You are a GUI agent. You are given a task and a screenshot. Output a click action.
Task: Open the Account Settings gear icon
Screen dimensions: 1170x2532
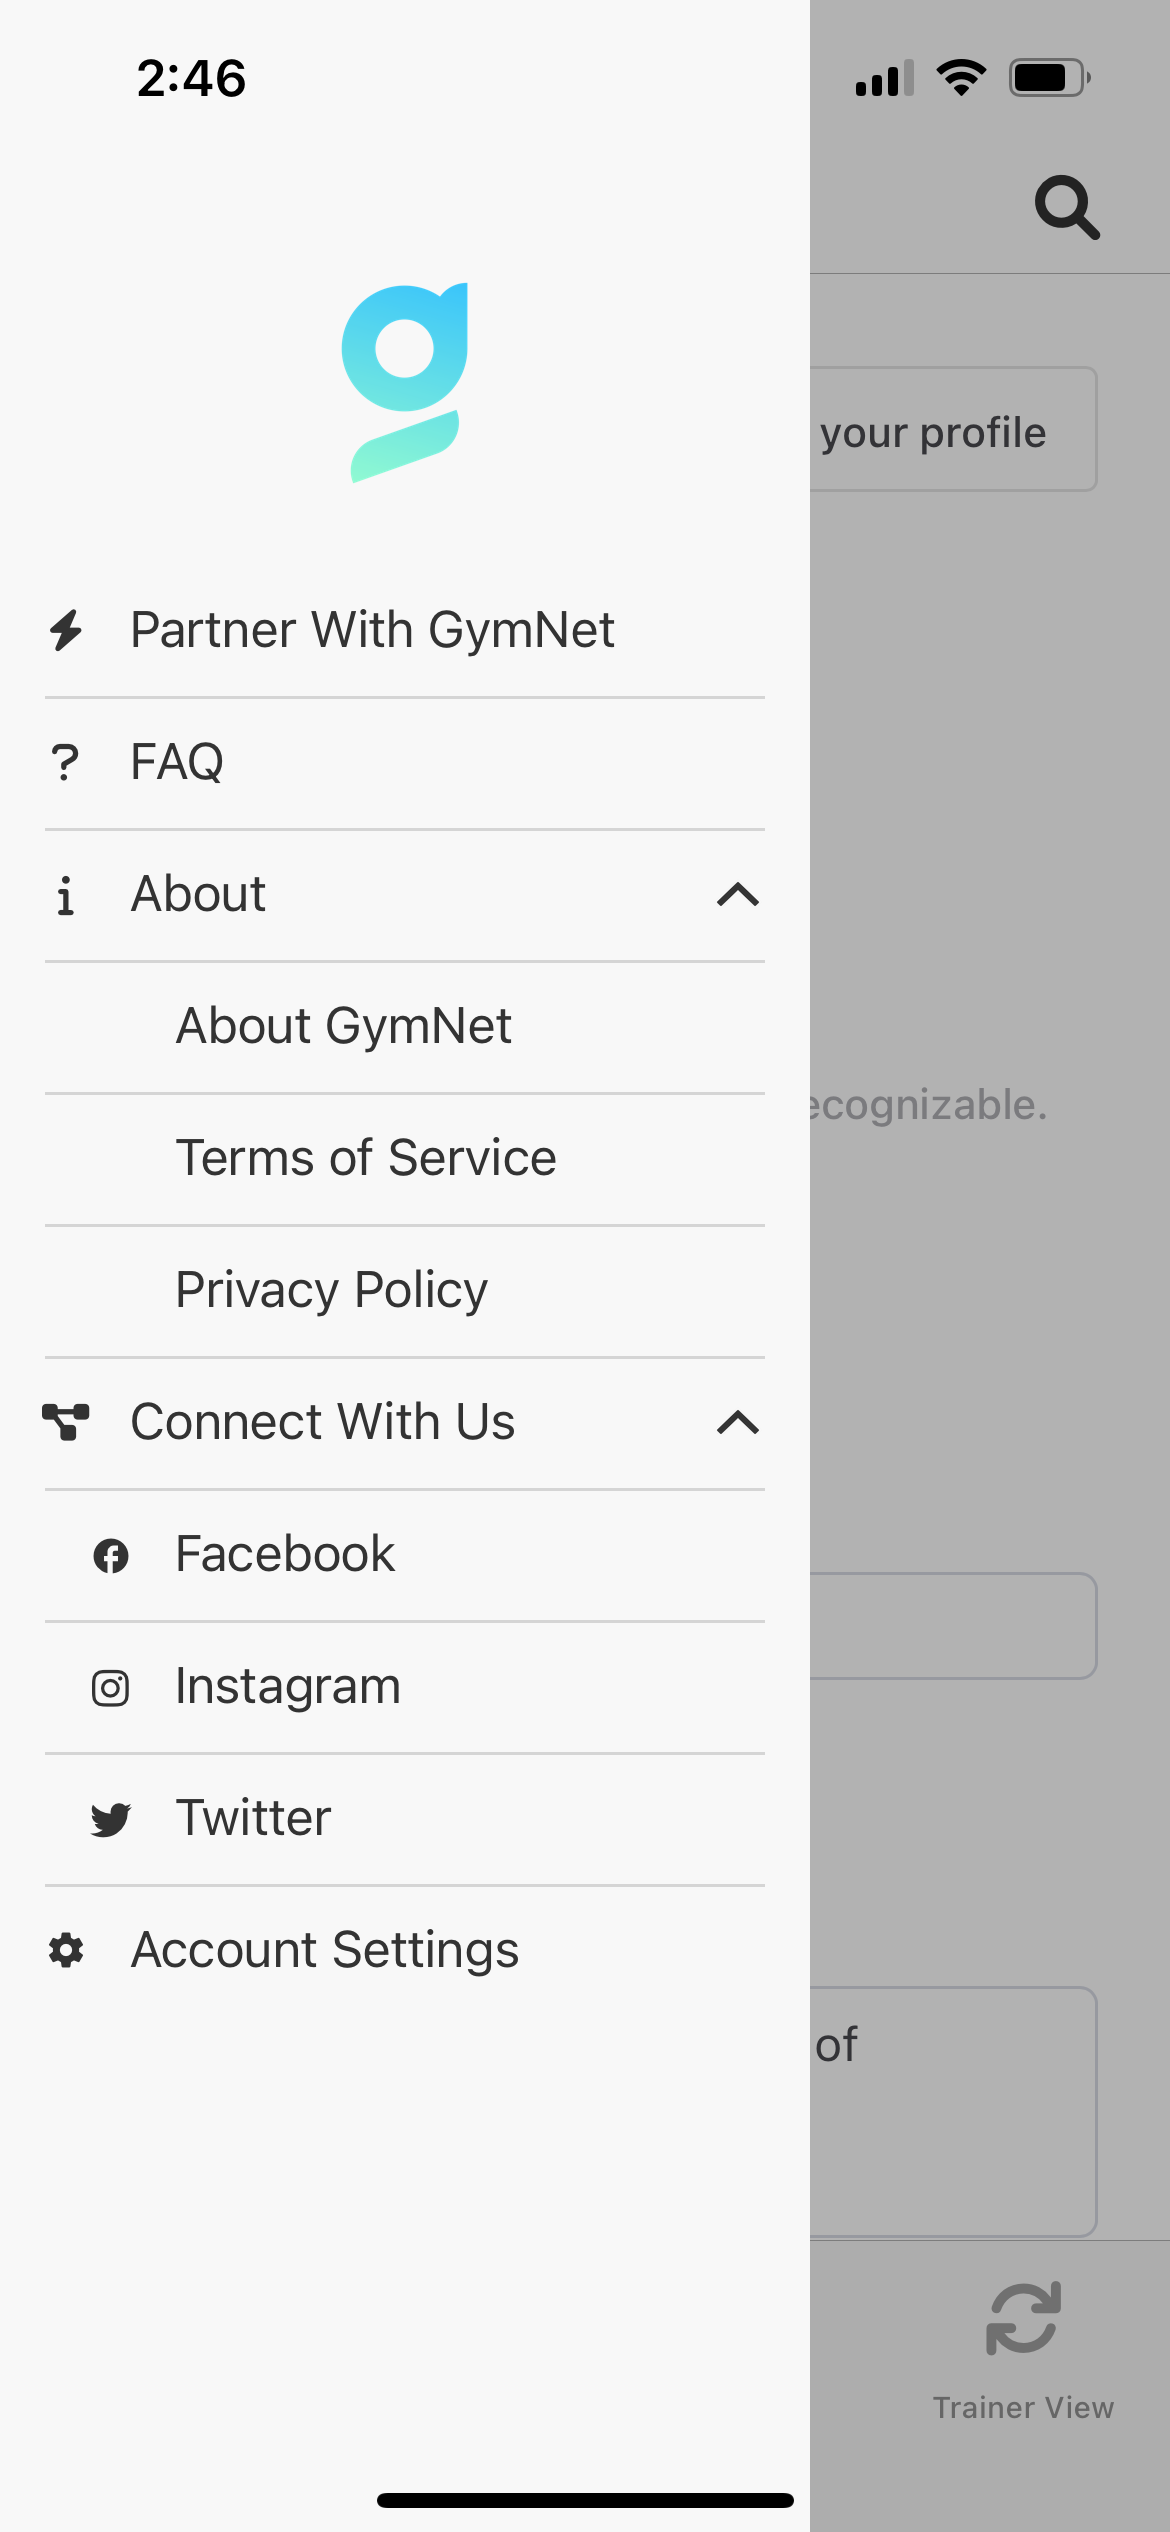coord(66,1950)
